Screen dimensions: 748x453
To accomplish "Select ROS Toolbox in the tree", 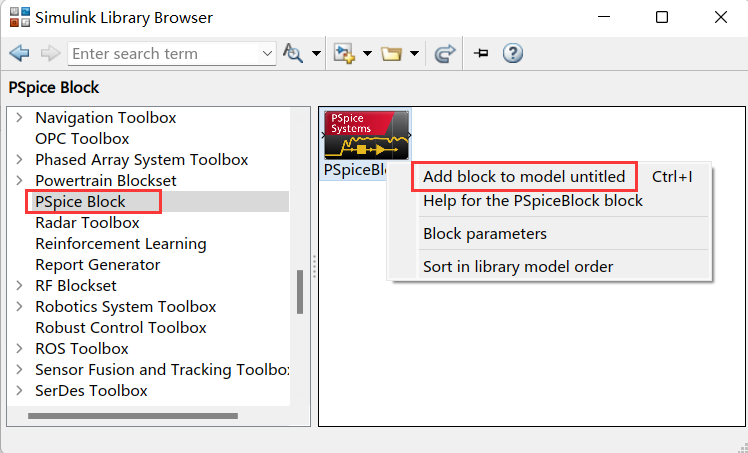I will tap(82, 348).
